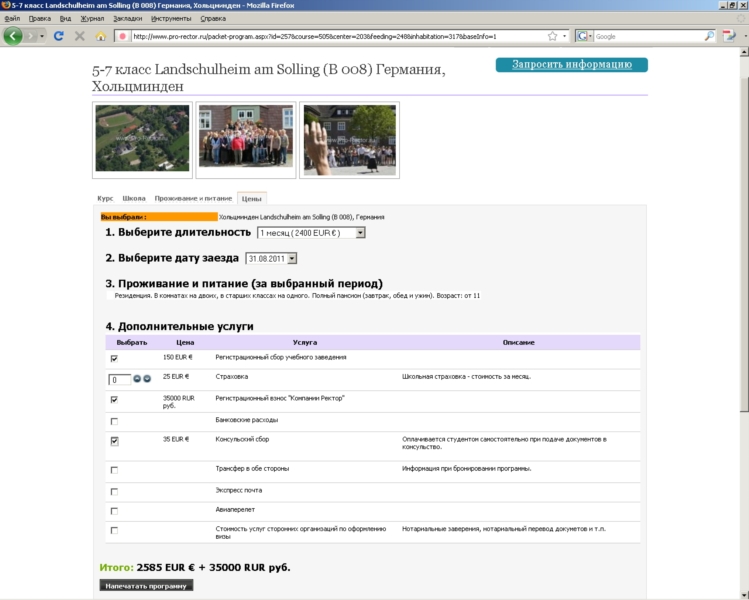Click the Вы выбрали orange label
Screen dimensions: 749x600
tap(159, 217)
